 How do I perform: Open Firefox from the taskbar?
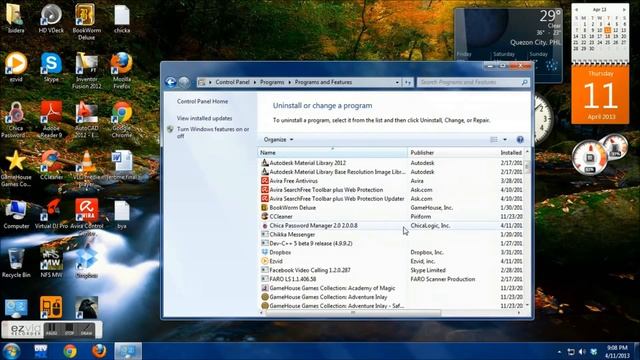click(99, 351)
